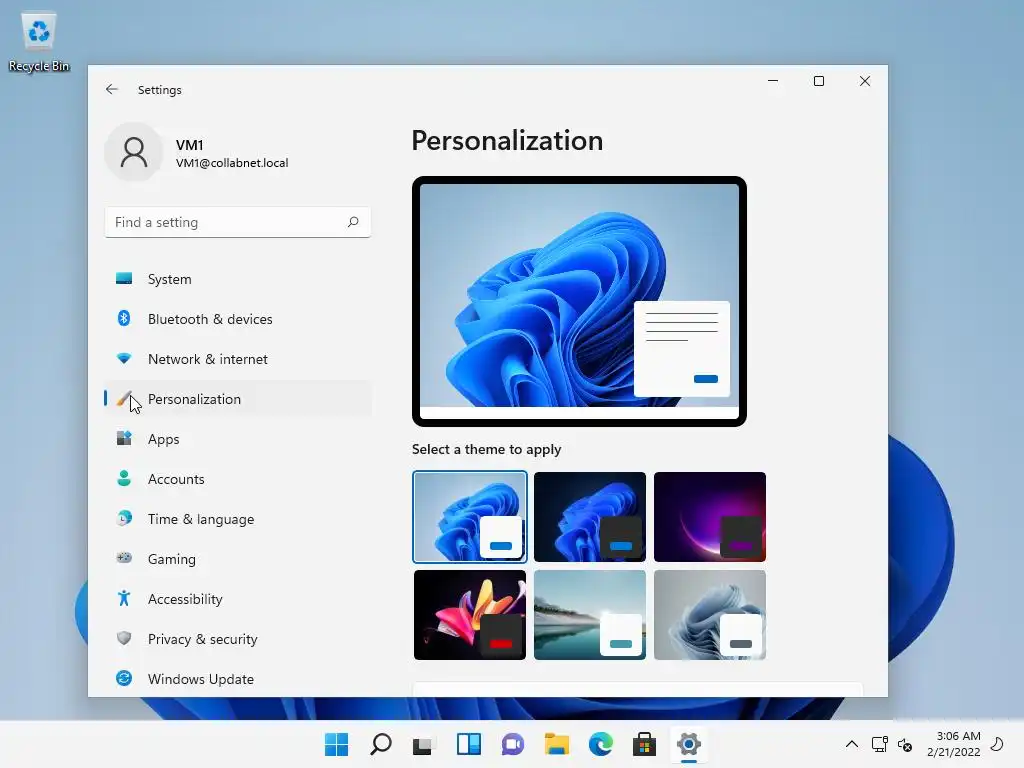Apply the purple glow theme

tap(710, 517)
